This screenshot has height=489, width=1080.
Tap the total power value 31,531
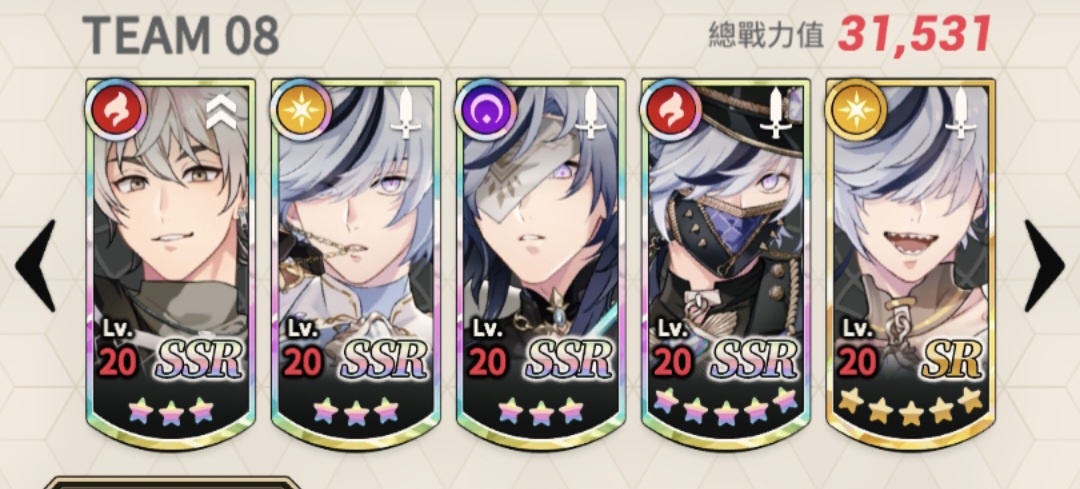pos(914,34)
